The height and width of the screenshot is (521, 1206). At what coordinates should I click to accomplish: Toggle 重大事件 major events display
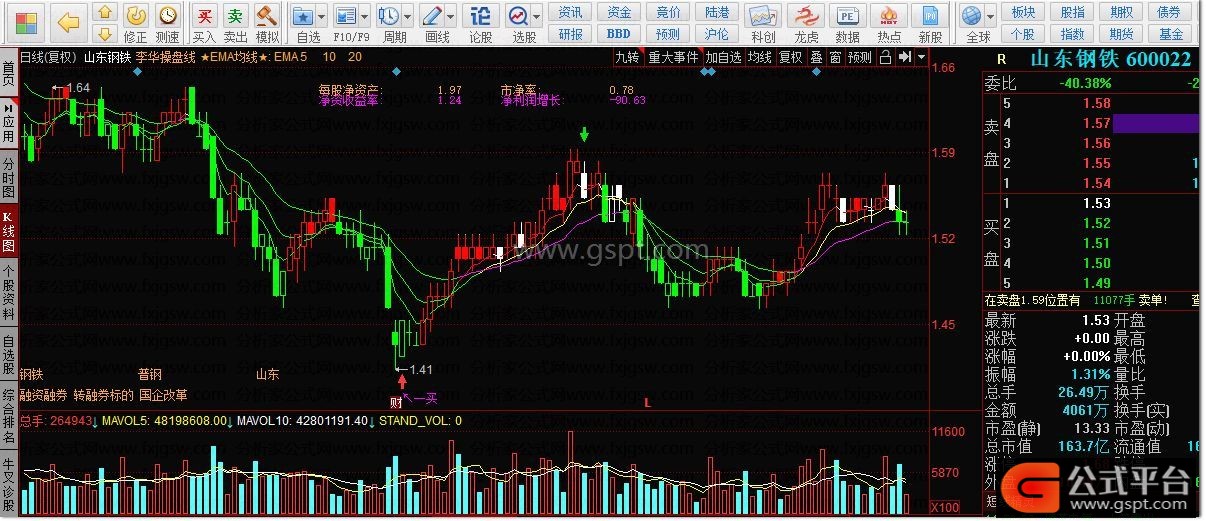(673, 57)
